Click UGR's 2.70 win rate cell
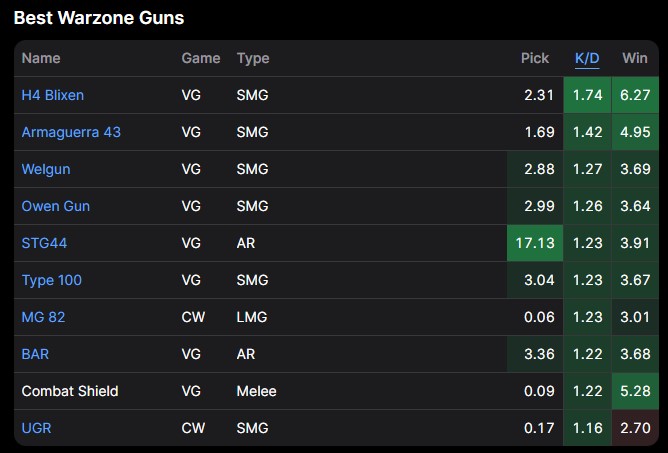The image size is (668, 453). point(634,428)
